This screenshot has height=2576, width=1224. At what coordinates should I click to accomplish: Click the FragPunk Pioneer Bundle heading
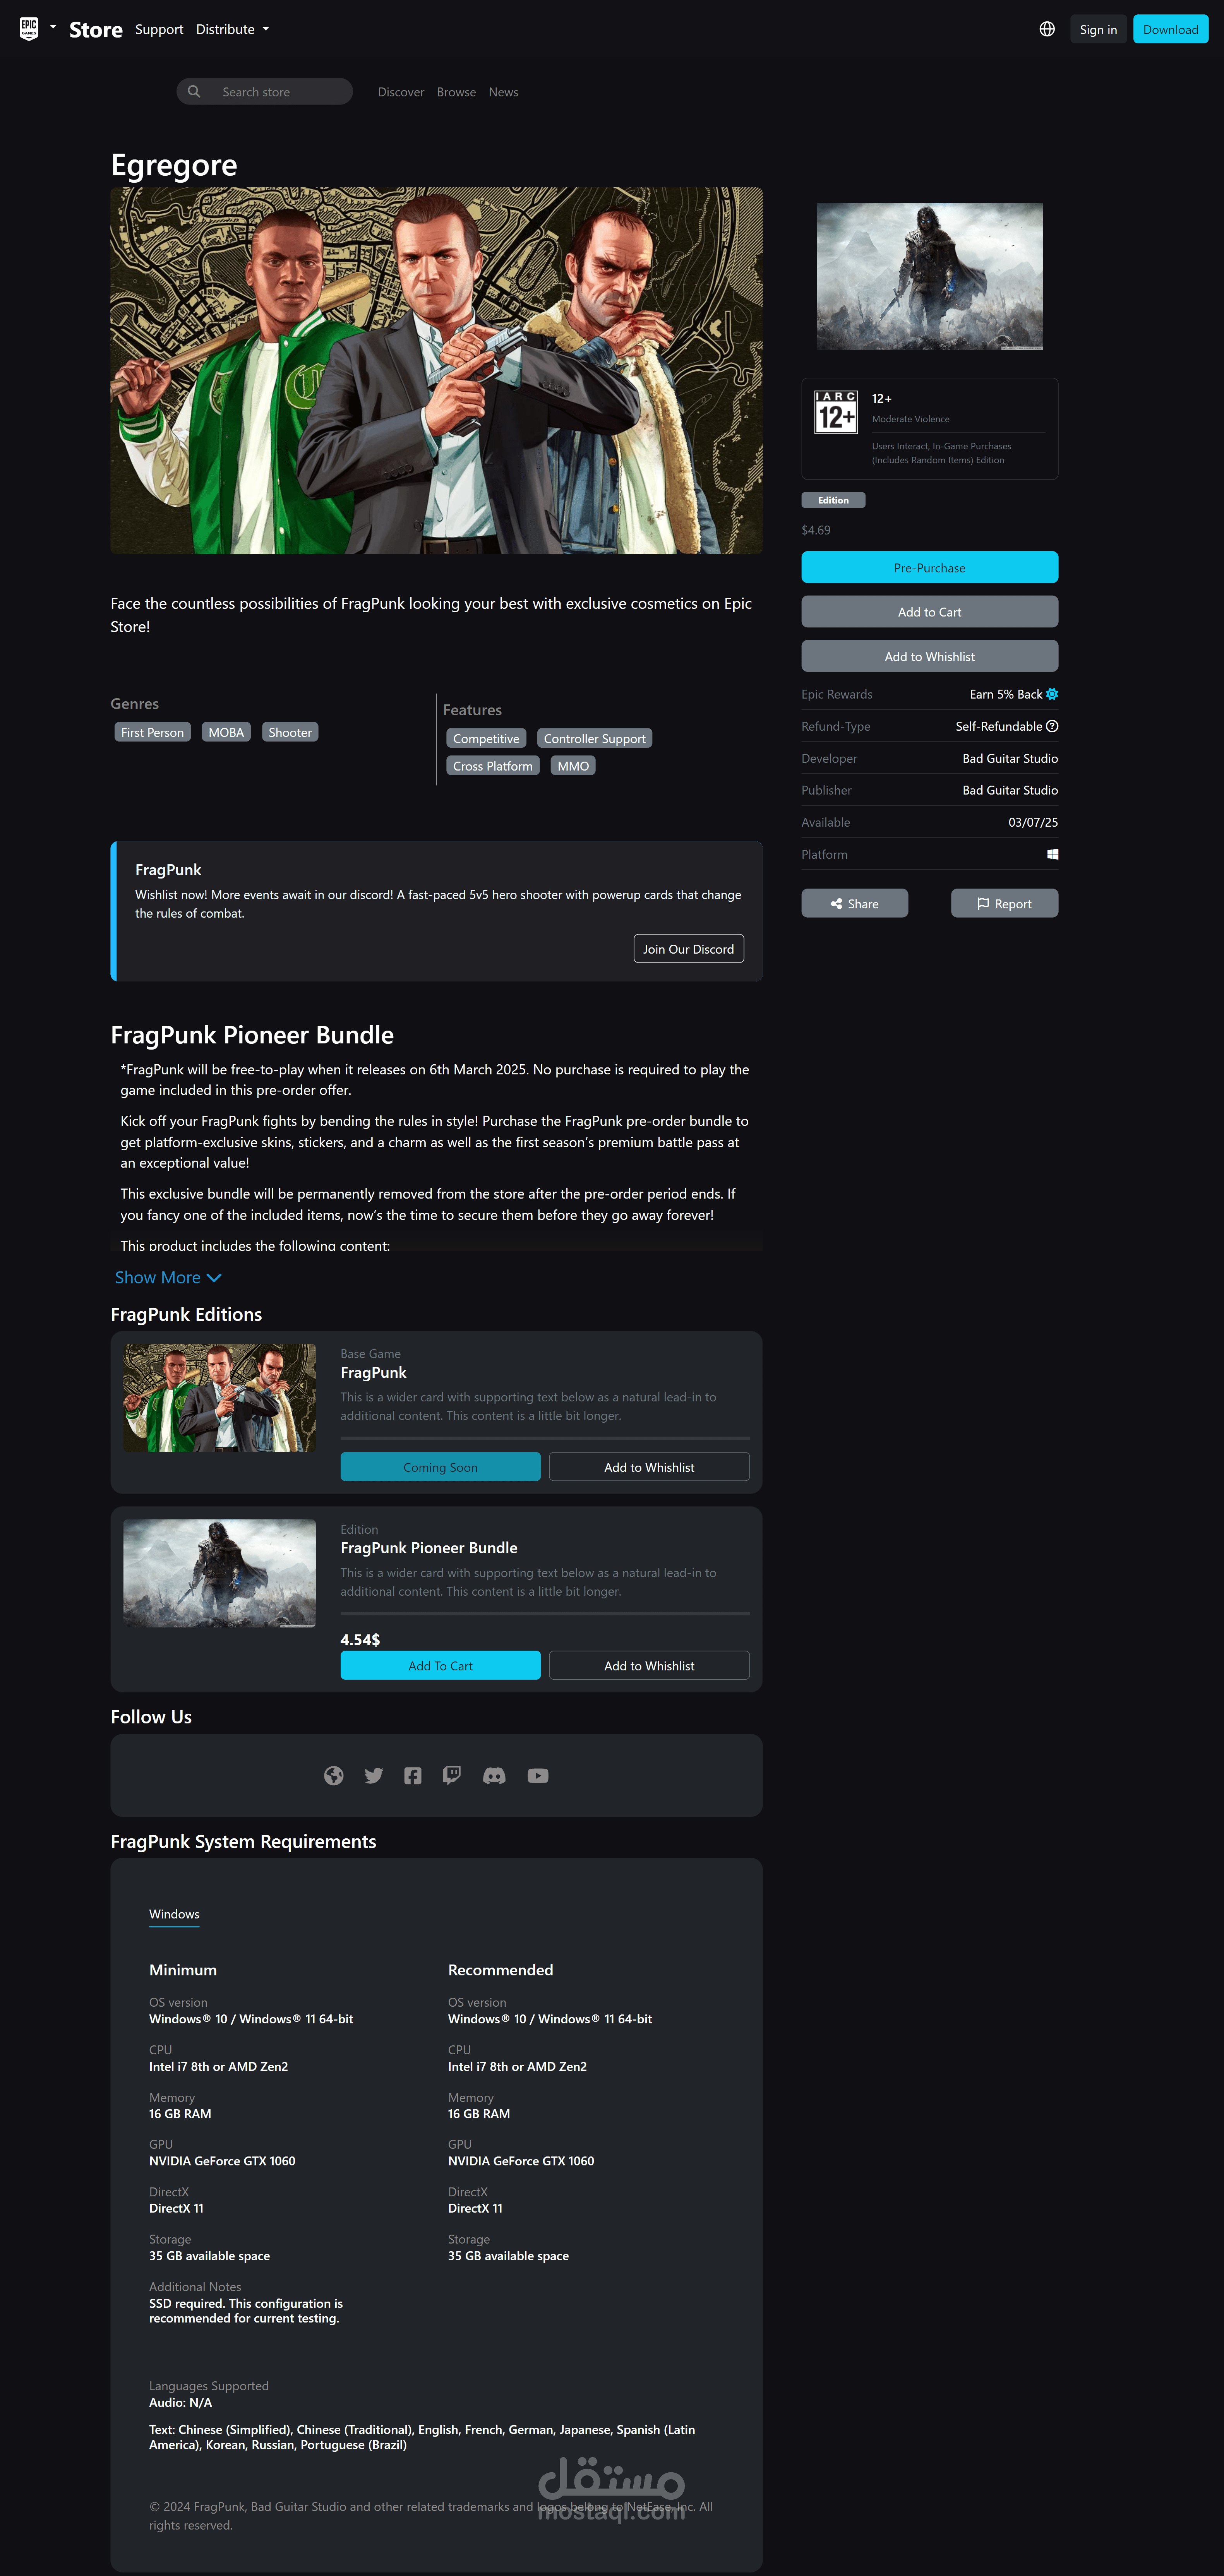pos(252,1035)
